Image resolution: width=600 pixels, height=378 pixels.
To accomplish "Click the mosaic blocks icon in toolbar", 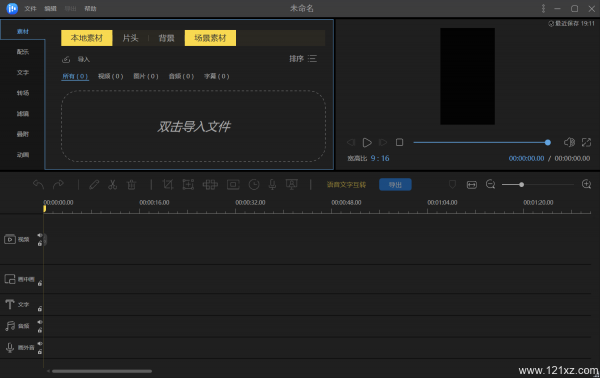I will coord(210,184).
